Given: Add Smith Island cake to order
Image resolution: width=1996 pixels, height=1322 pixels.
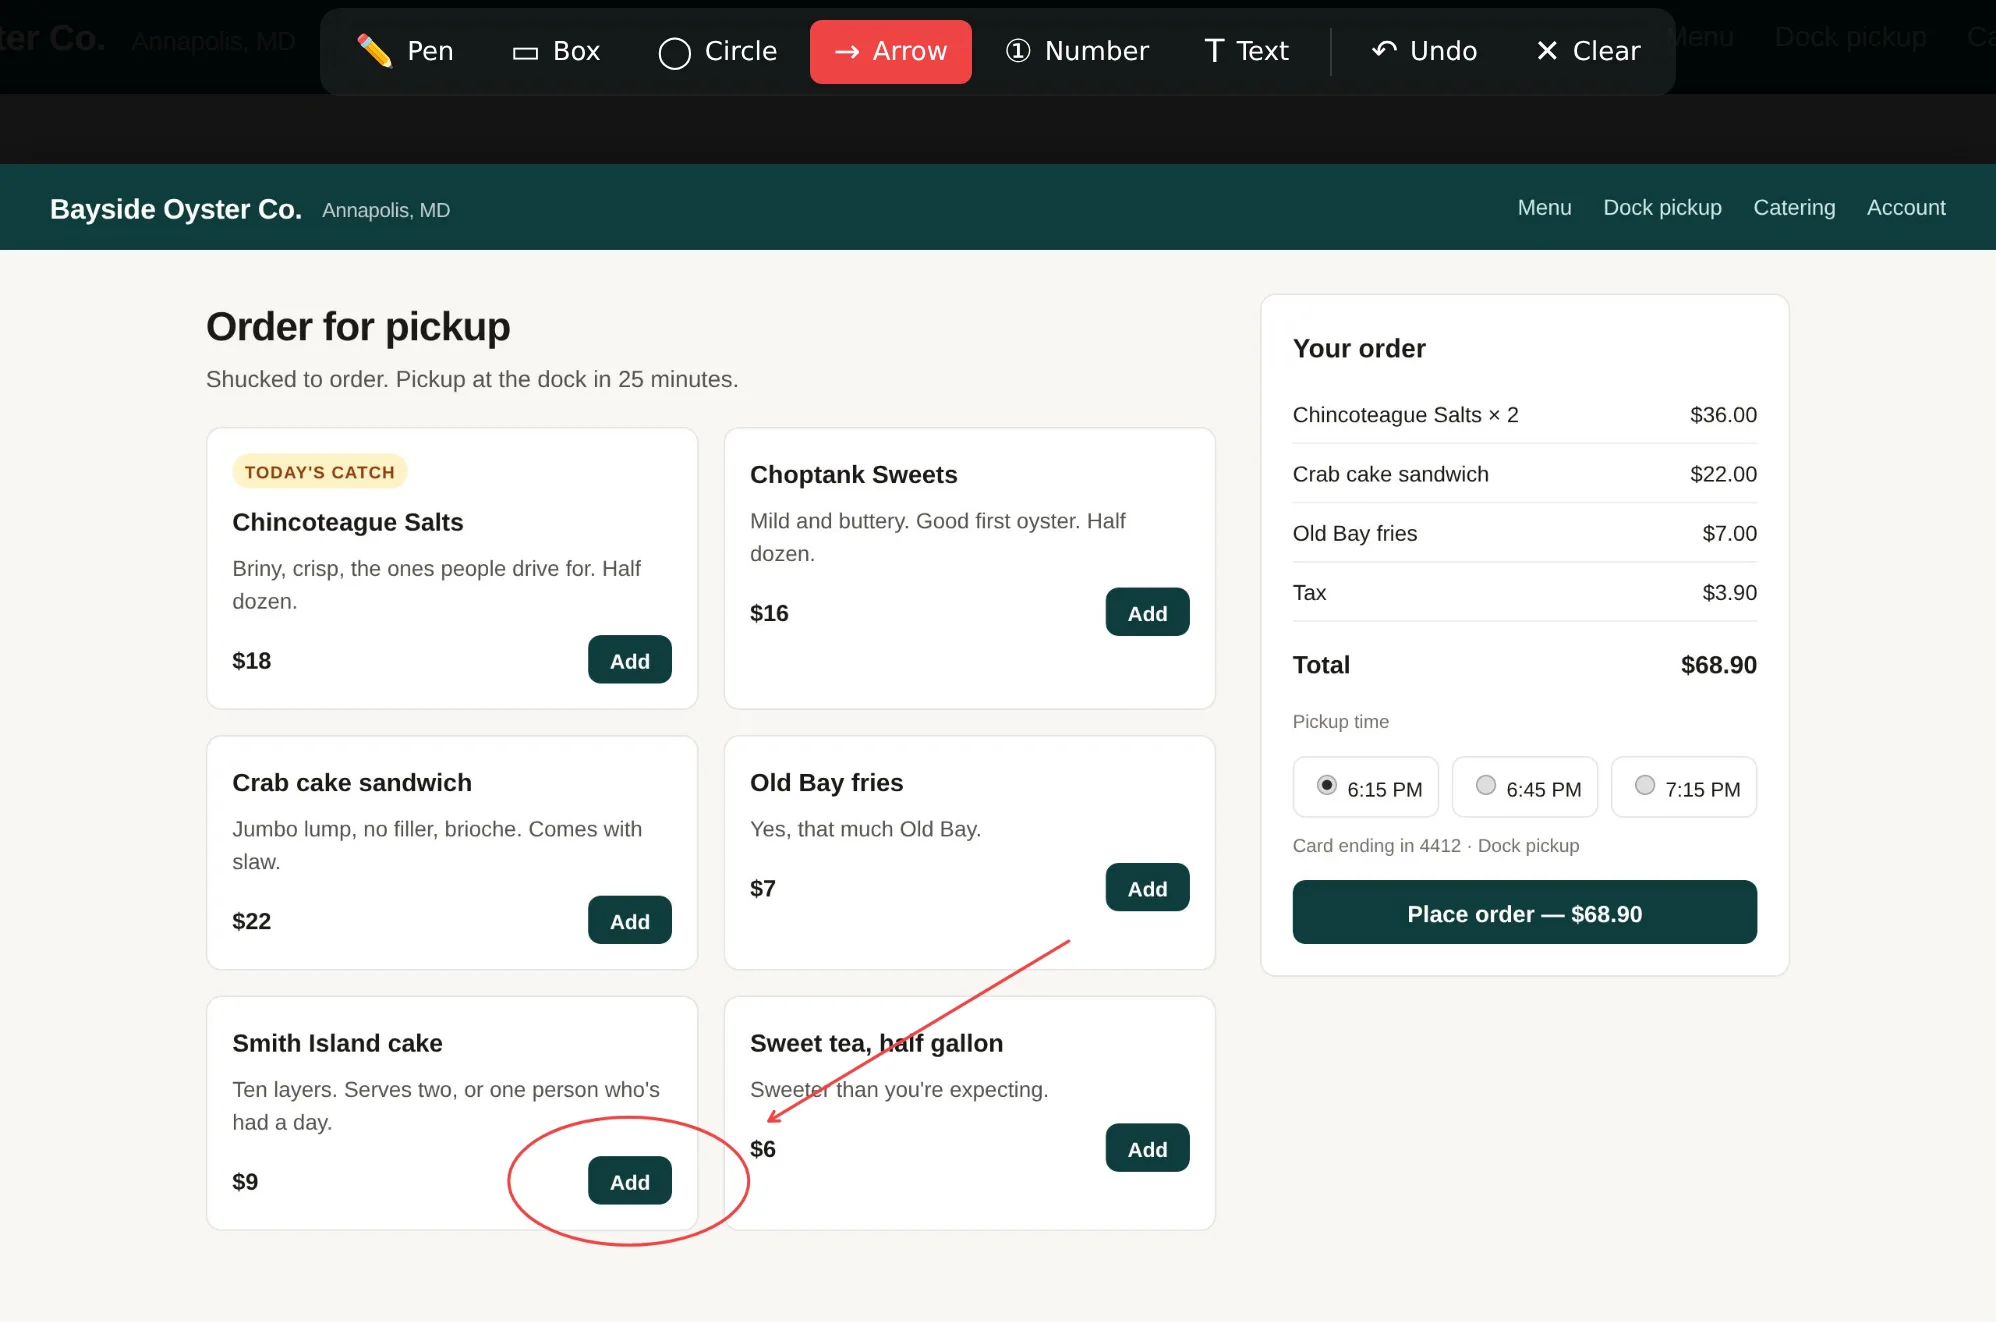Looking at the screenshot, I should point(629,1181).
